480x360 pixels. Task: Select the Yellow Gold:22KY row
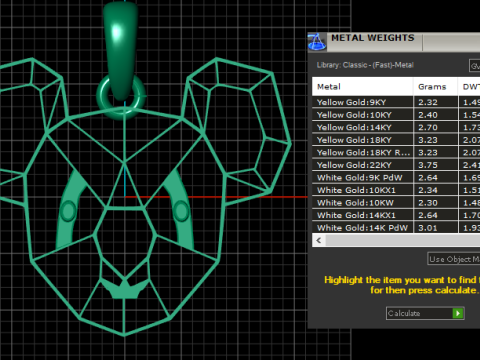click(x=396, y=165)
